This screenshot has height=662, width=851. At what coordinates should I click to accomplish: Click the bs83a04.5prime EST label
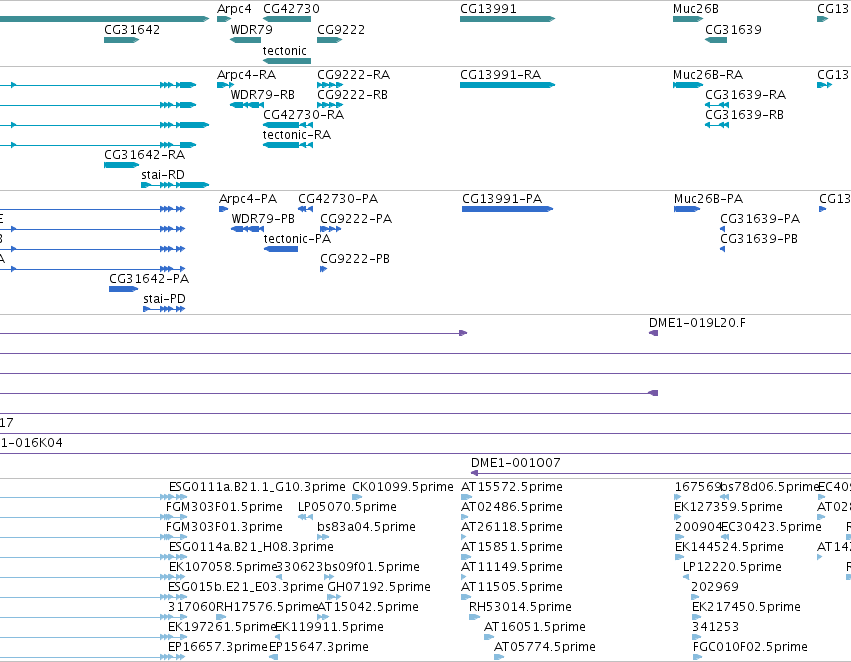pos(366,527)
